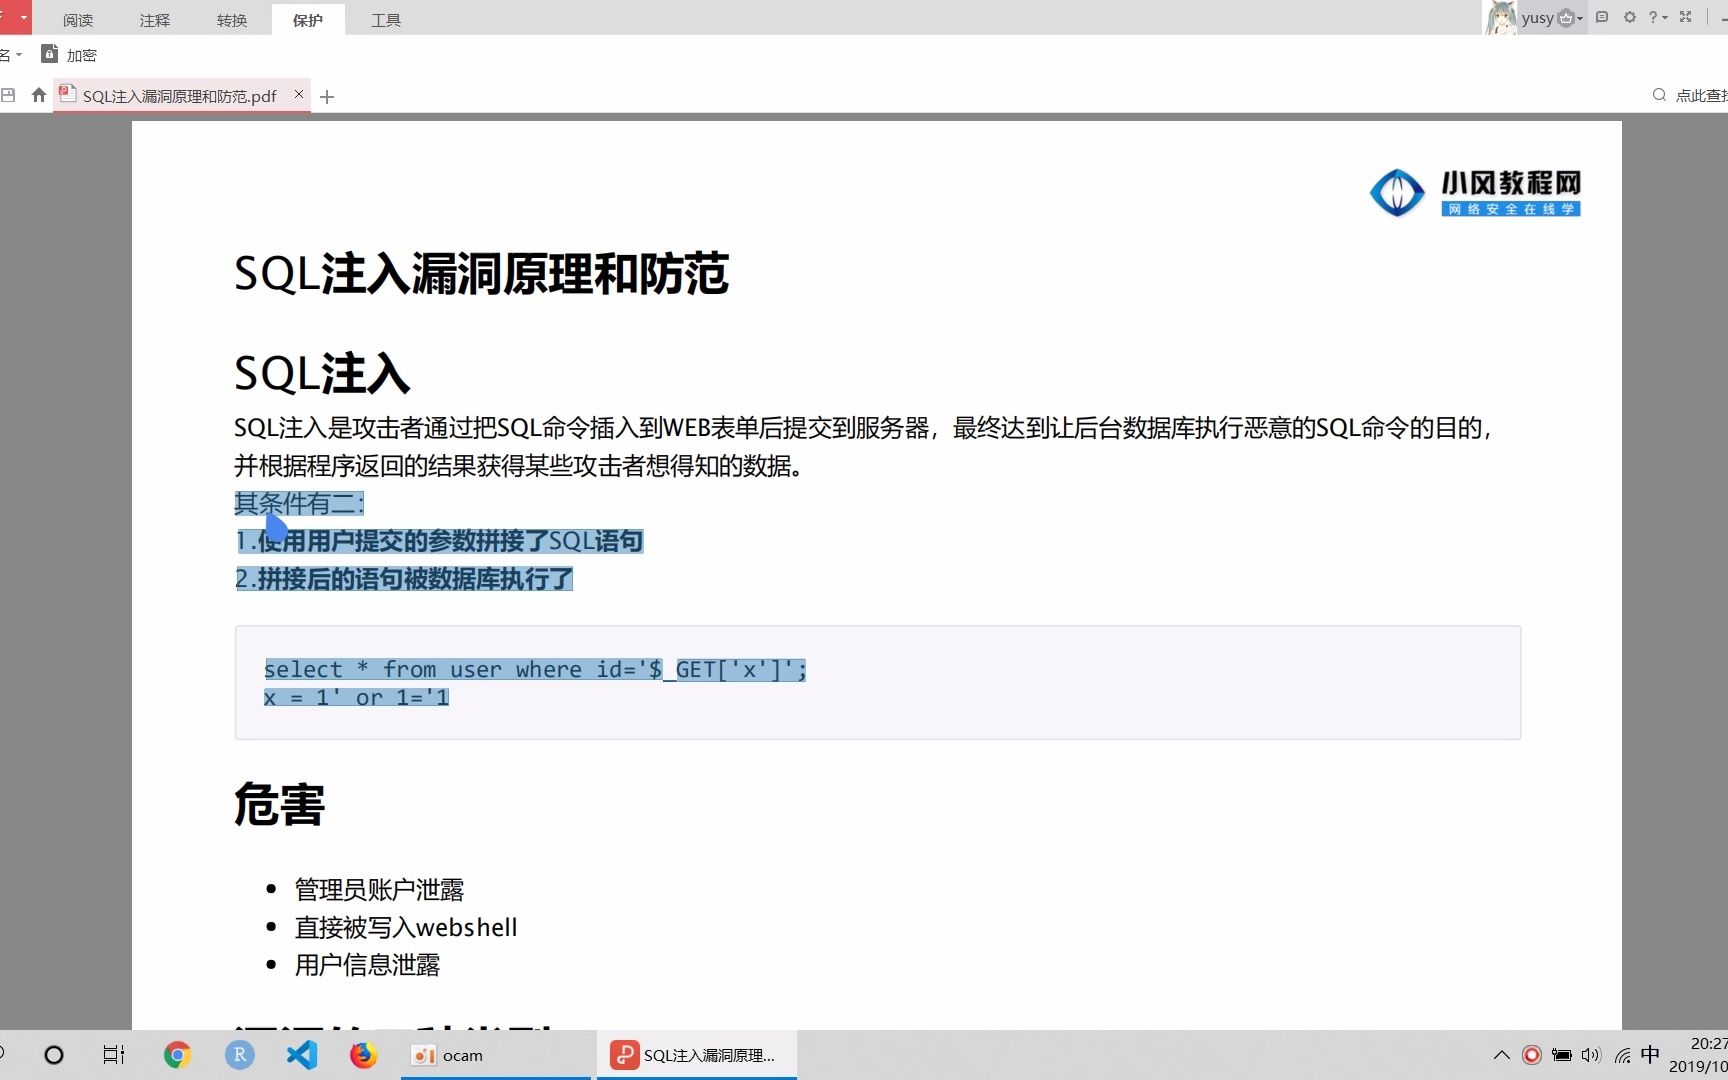Toggle the 中 input method indicator
1728x1080 pixels.
(1651, 1054)
